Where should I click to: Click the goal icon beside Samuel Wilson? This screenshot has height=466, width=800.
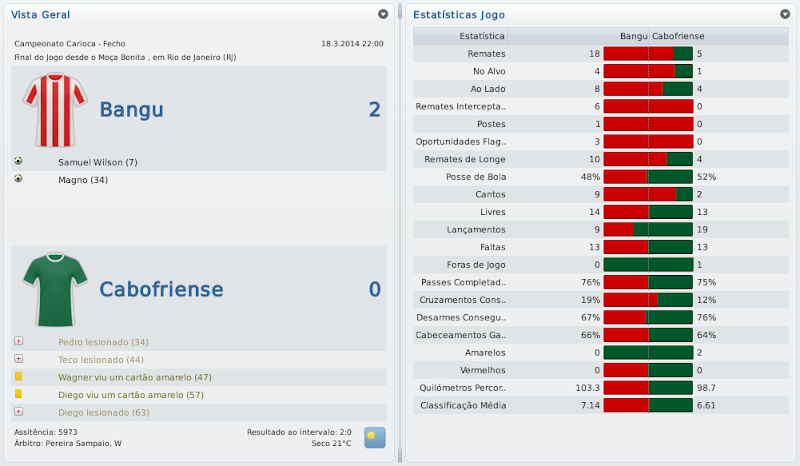pos(19,162)
